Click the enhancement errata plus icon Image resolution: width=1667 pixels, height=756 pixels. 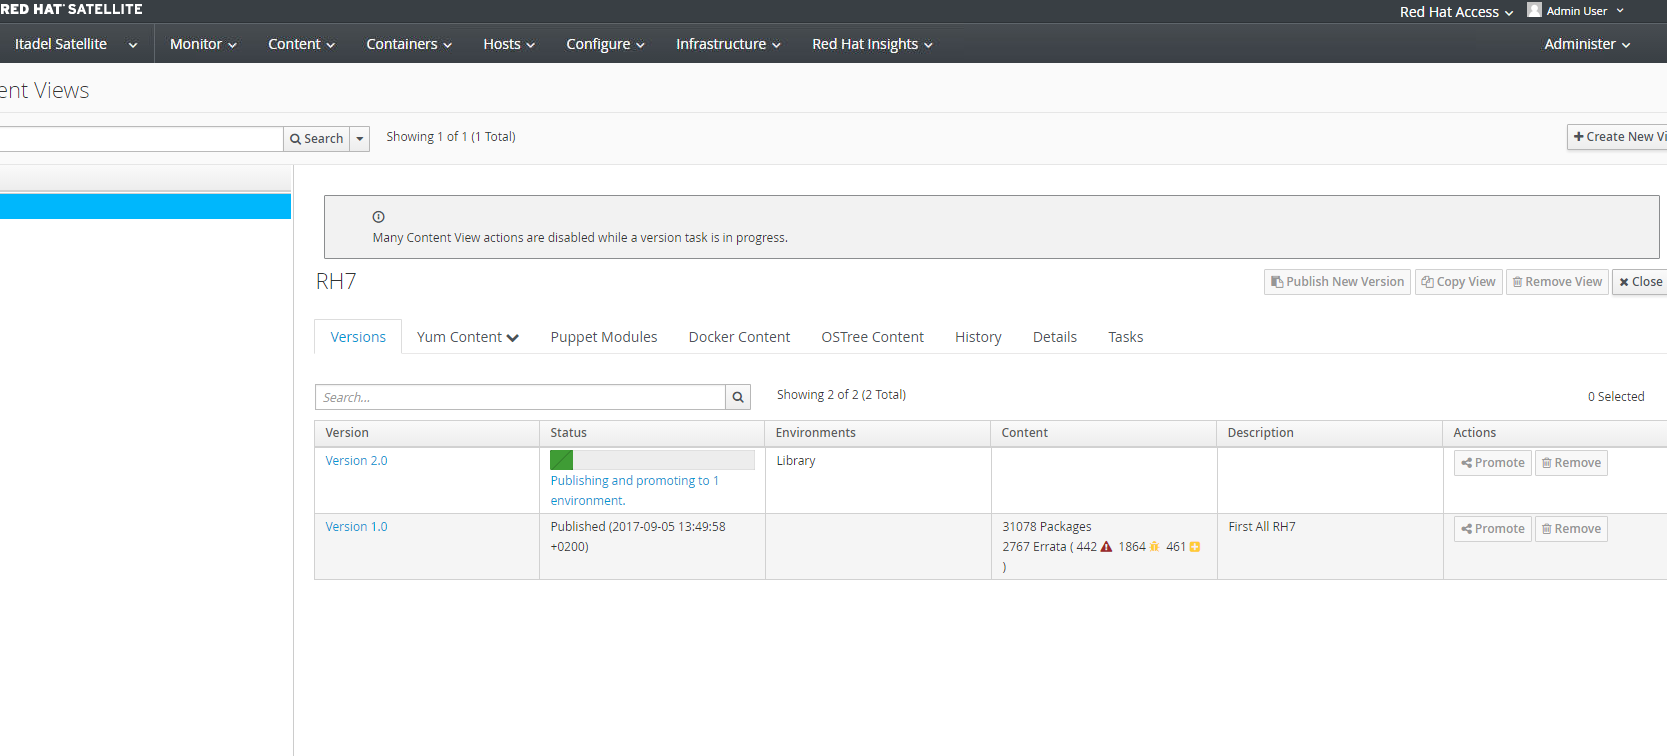tap(1194, 547)
